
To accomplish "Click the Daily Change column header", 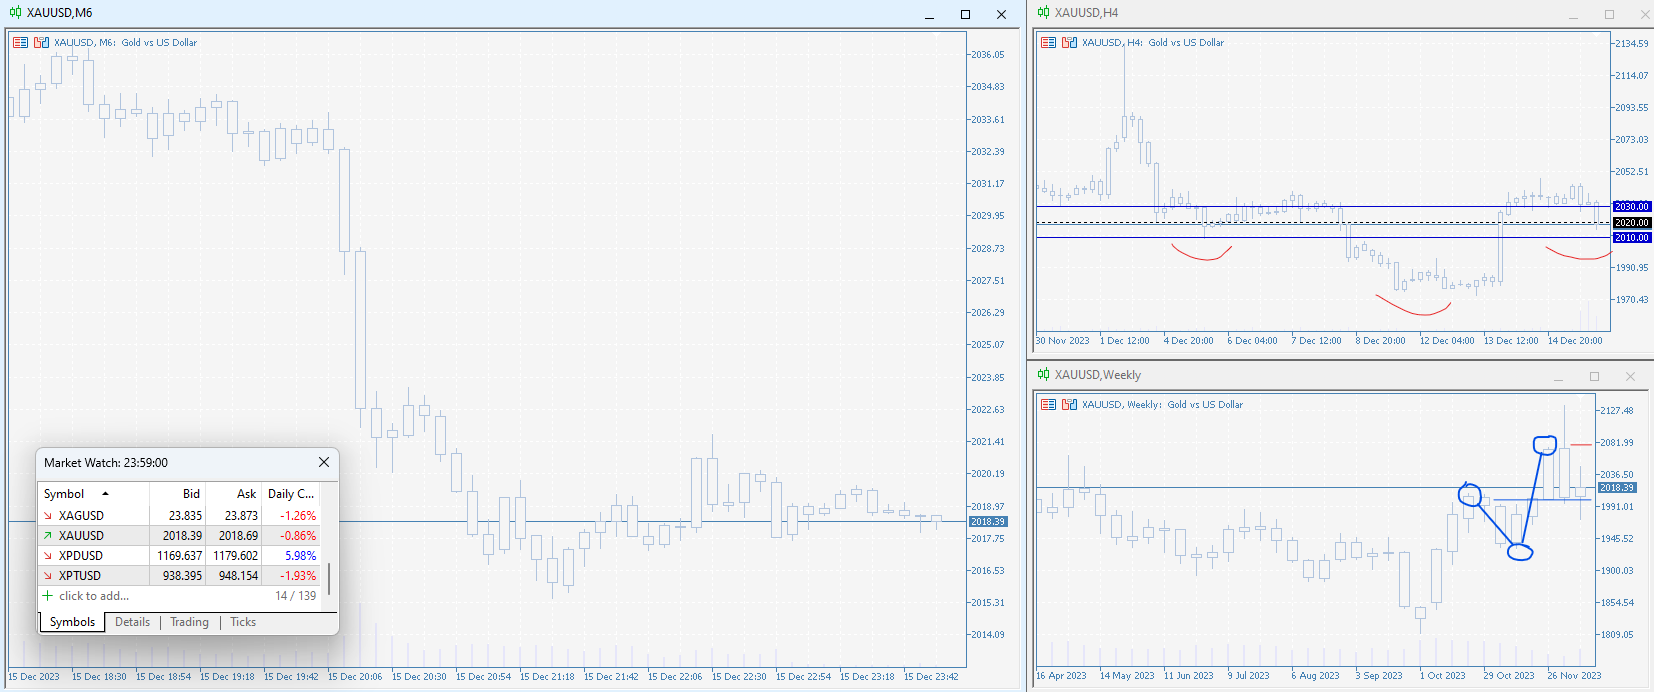I will pyautogui.click(x=290, y=494).
